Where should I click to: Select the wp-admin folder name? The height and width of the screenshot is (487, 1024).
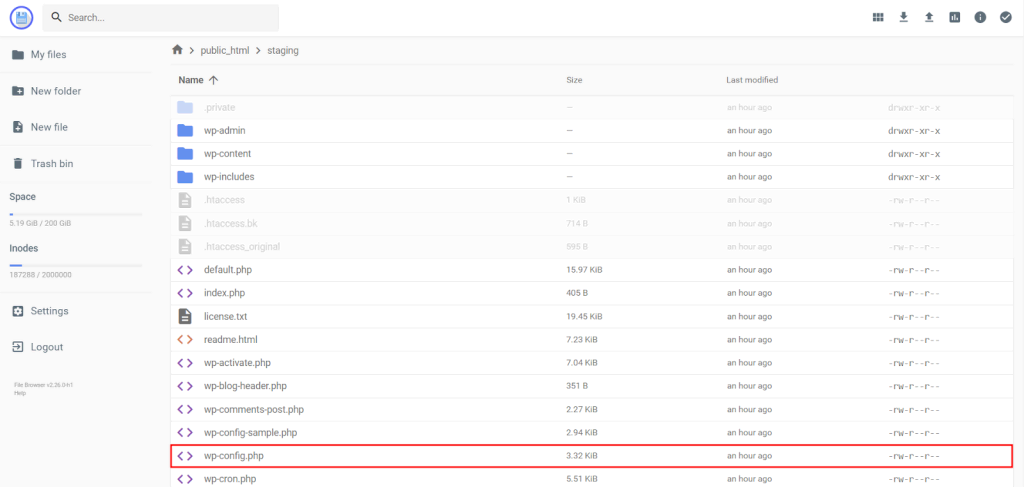[225, 131]
